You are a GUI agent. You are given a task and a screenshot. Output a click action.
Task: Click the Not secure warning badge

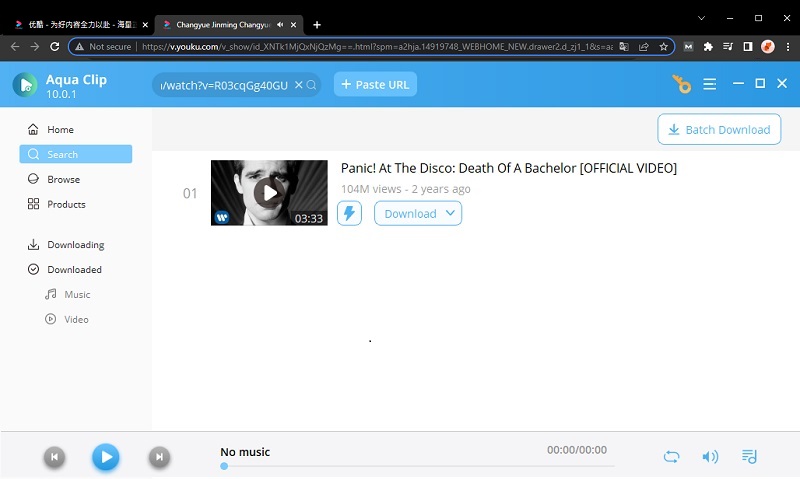click(x=103, y=46)
